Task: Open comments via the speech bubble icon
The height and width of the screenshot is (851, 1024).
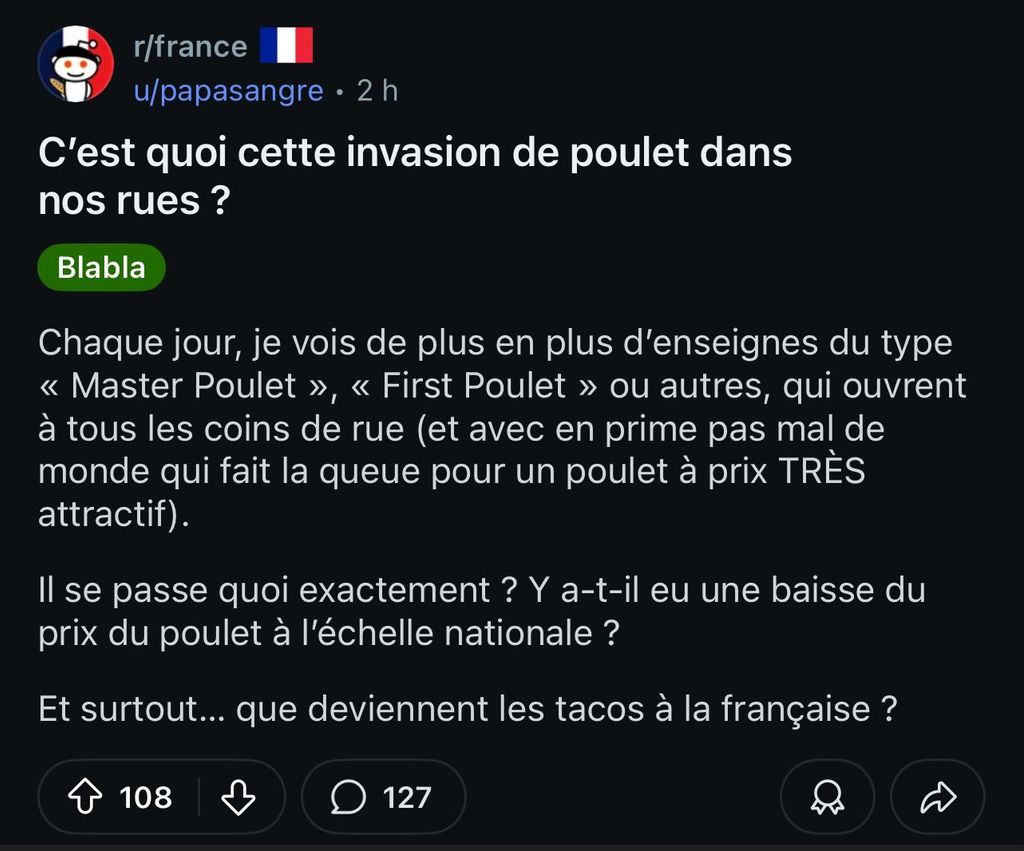Action: coord(348,797)
